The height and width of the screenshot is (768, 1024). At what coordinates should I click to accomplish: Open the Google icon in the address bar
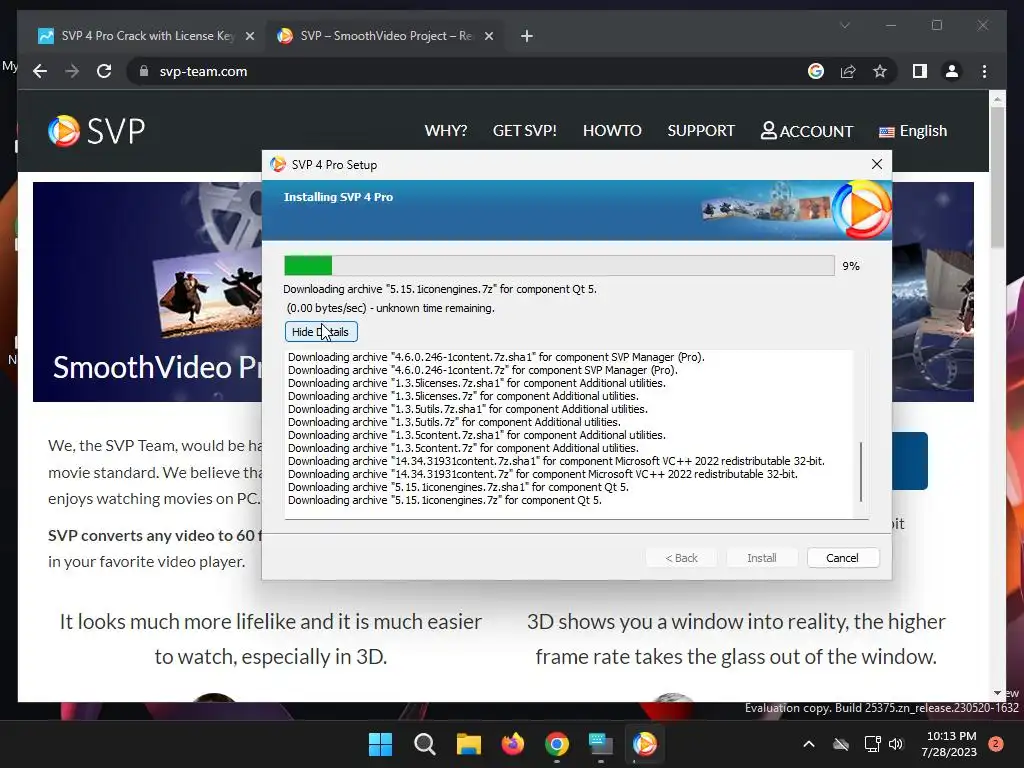click(816, 71)
